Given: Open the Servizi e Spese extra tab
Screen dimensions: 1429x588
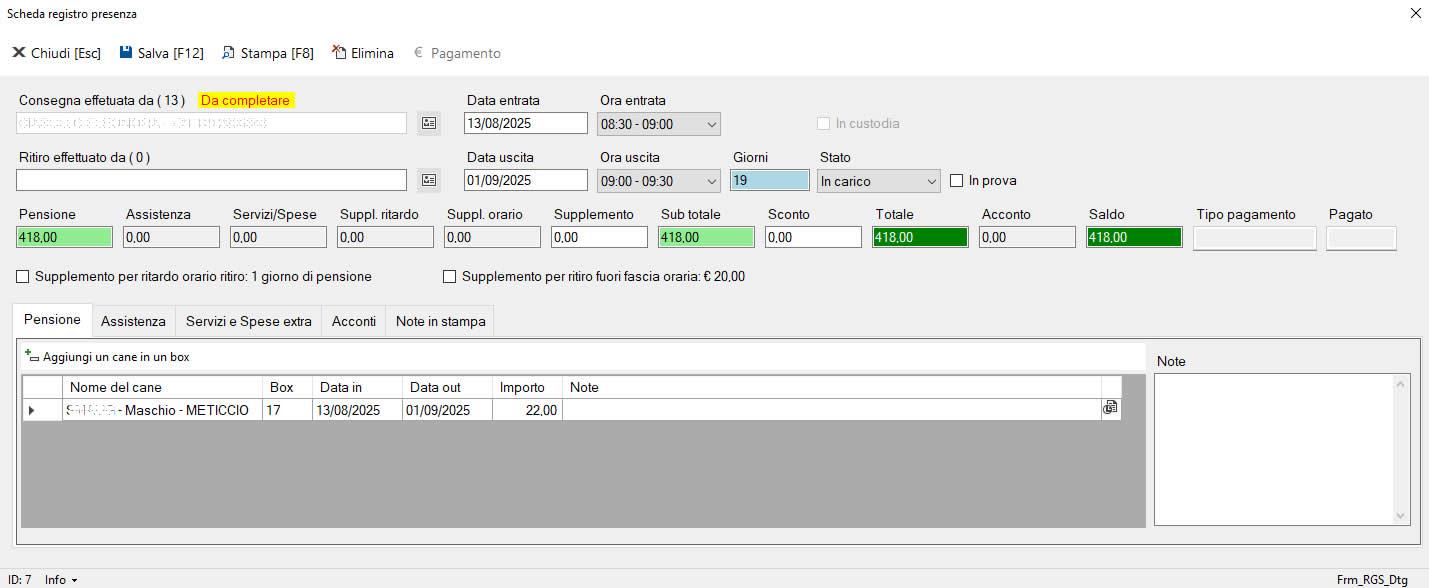Looking at the screenshot, I should point(248,321).
